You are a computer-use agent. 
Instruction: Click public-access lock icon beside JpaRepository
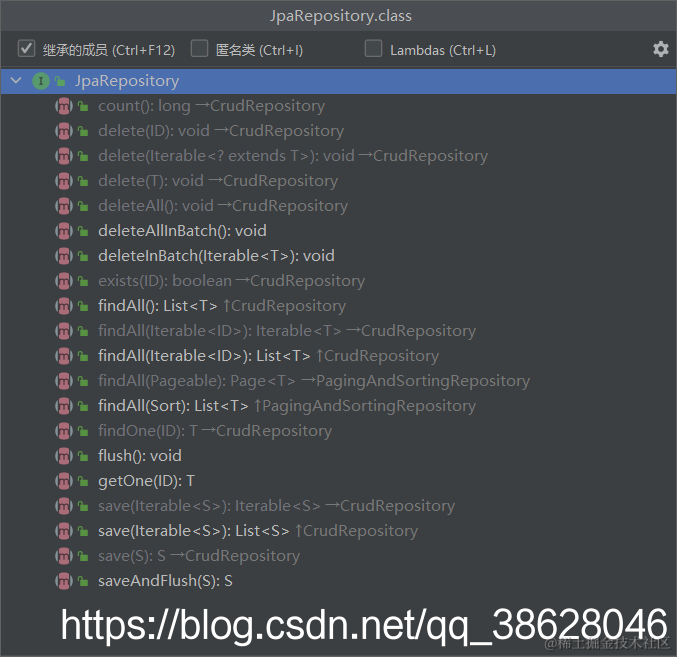click(x=60, y=81)
